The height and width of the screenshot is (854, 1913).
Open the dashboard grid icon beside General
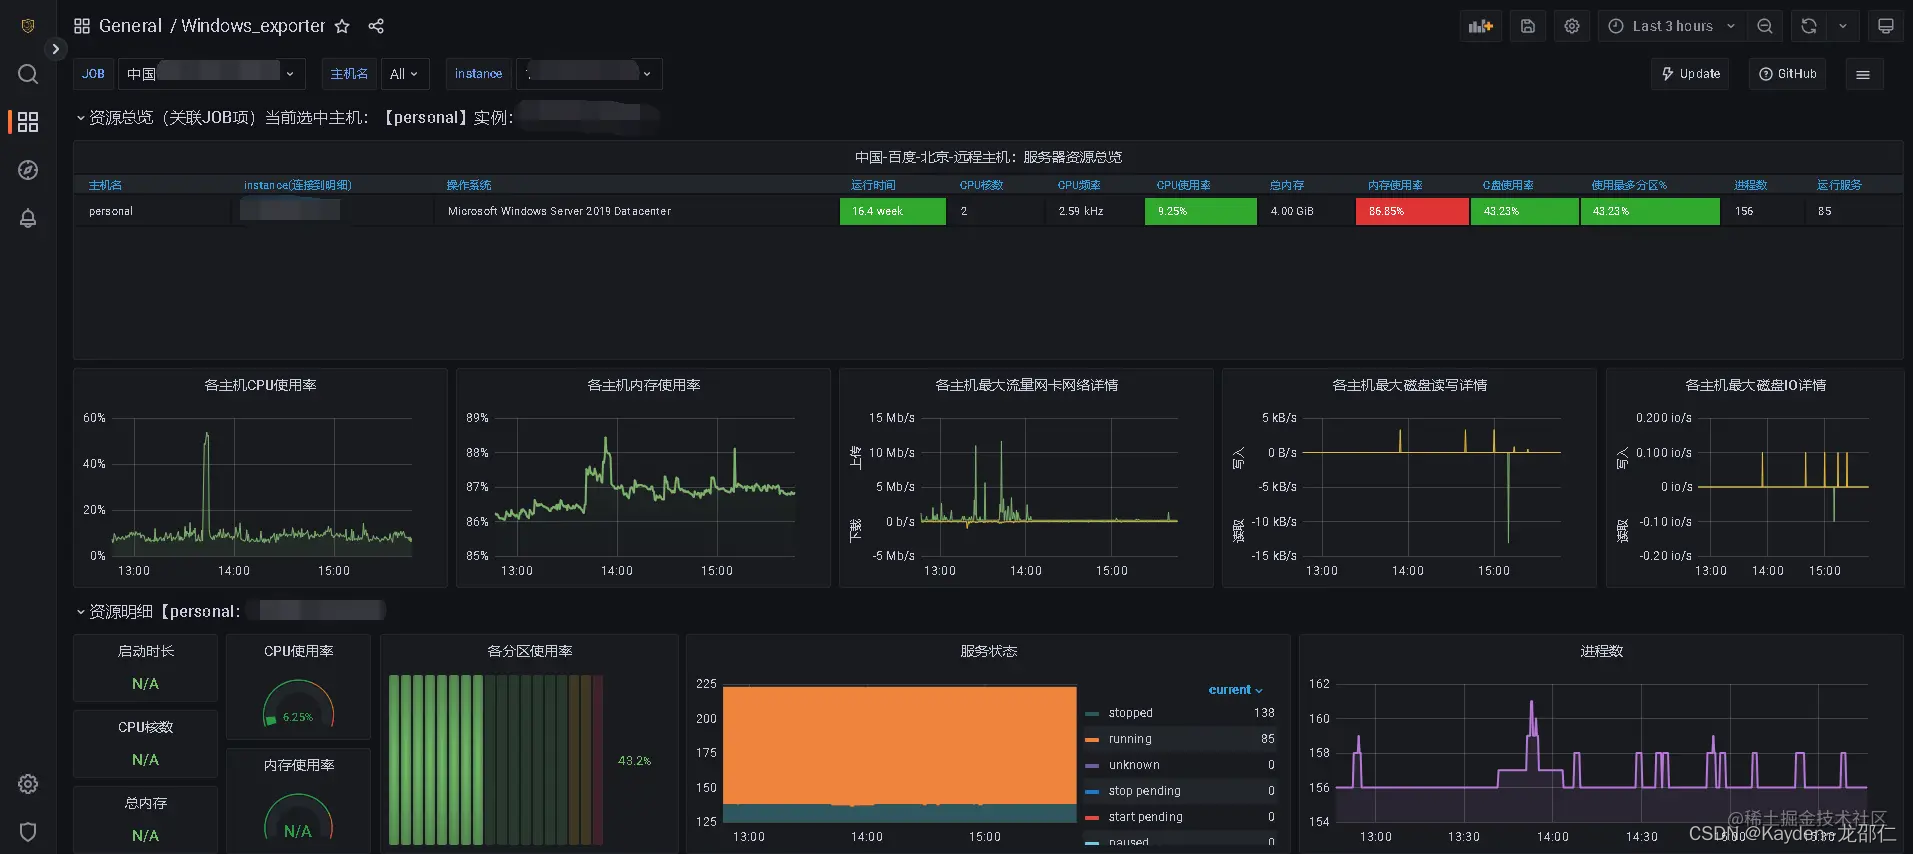click(82, 26)
